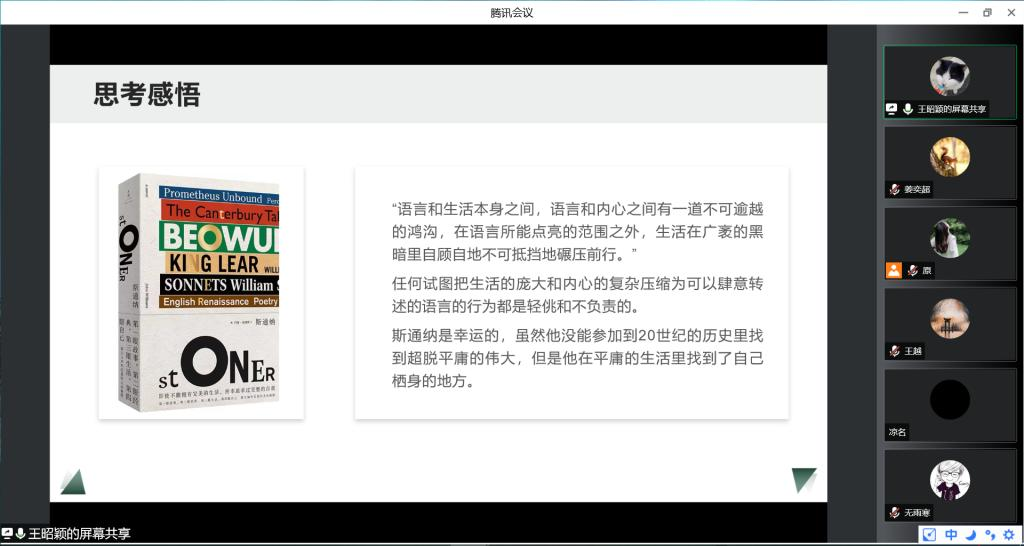Select 王越's avatar picture
Screen dimensions: 1024x546
(x=950, y=319)
